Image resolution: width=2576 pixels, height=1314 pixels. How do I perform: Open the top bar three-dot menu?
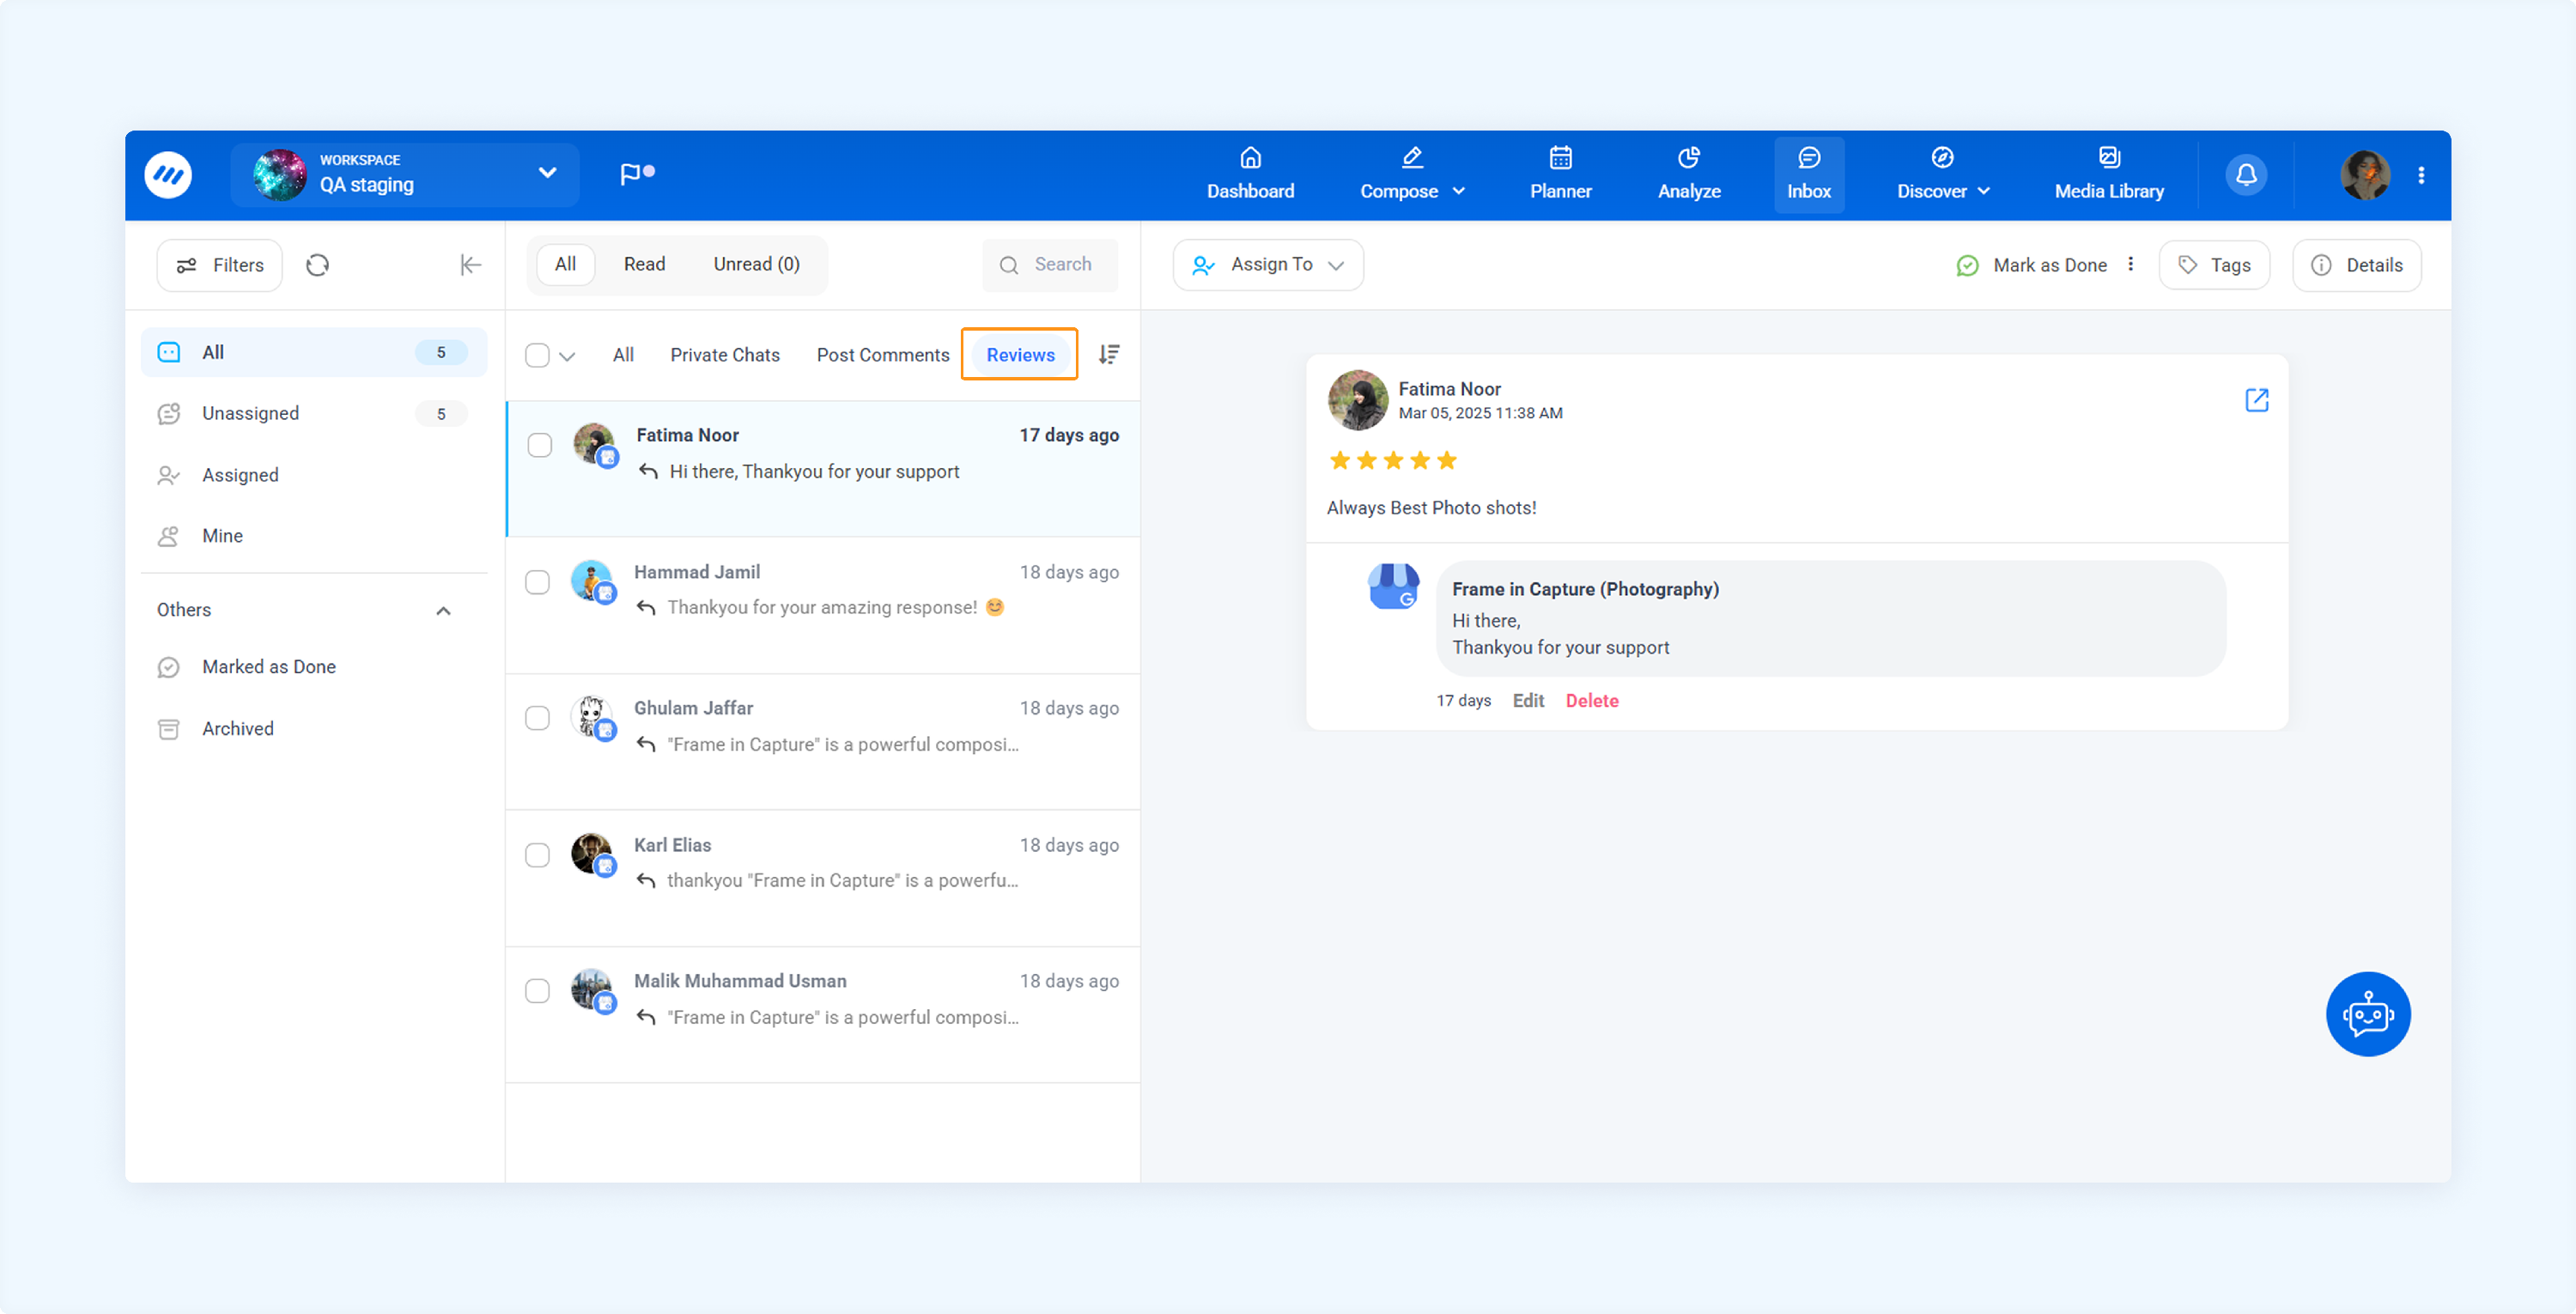click(2421, 175)
